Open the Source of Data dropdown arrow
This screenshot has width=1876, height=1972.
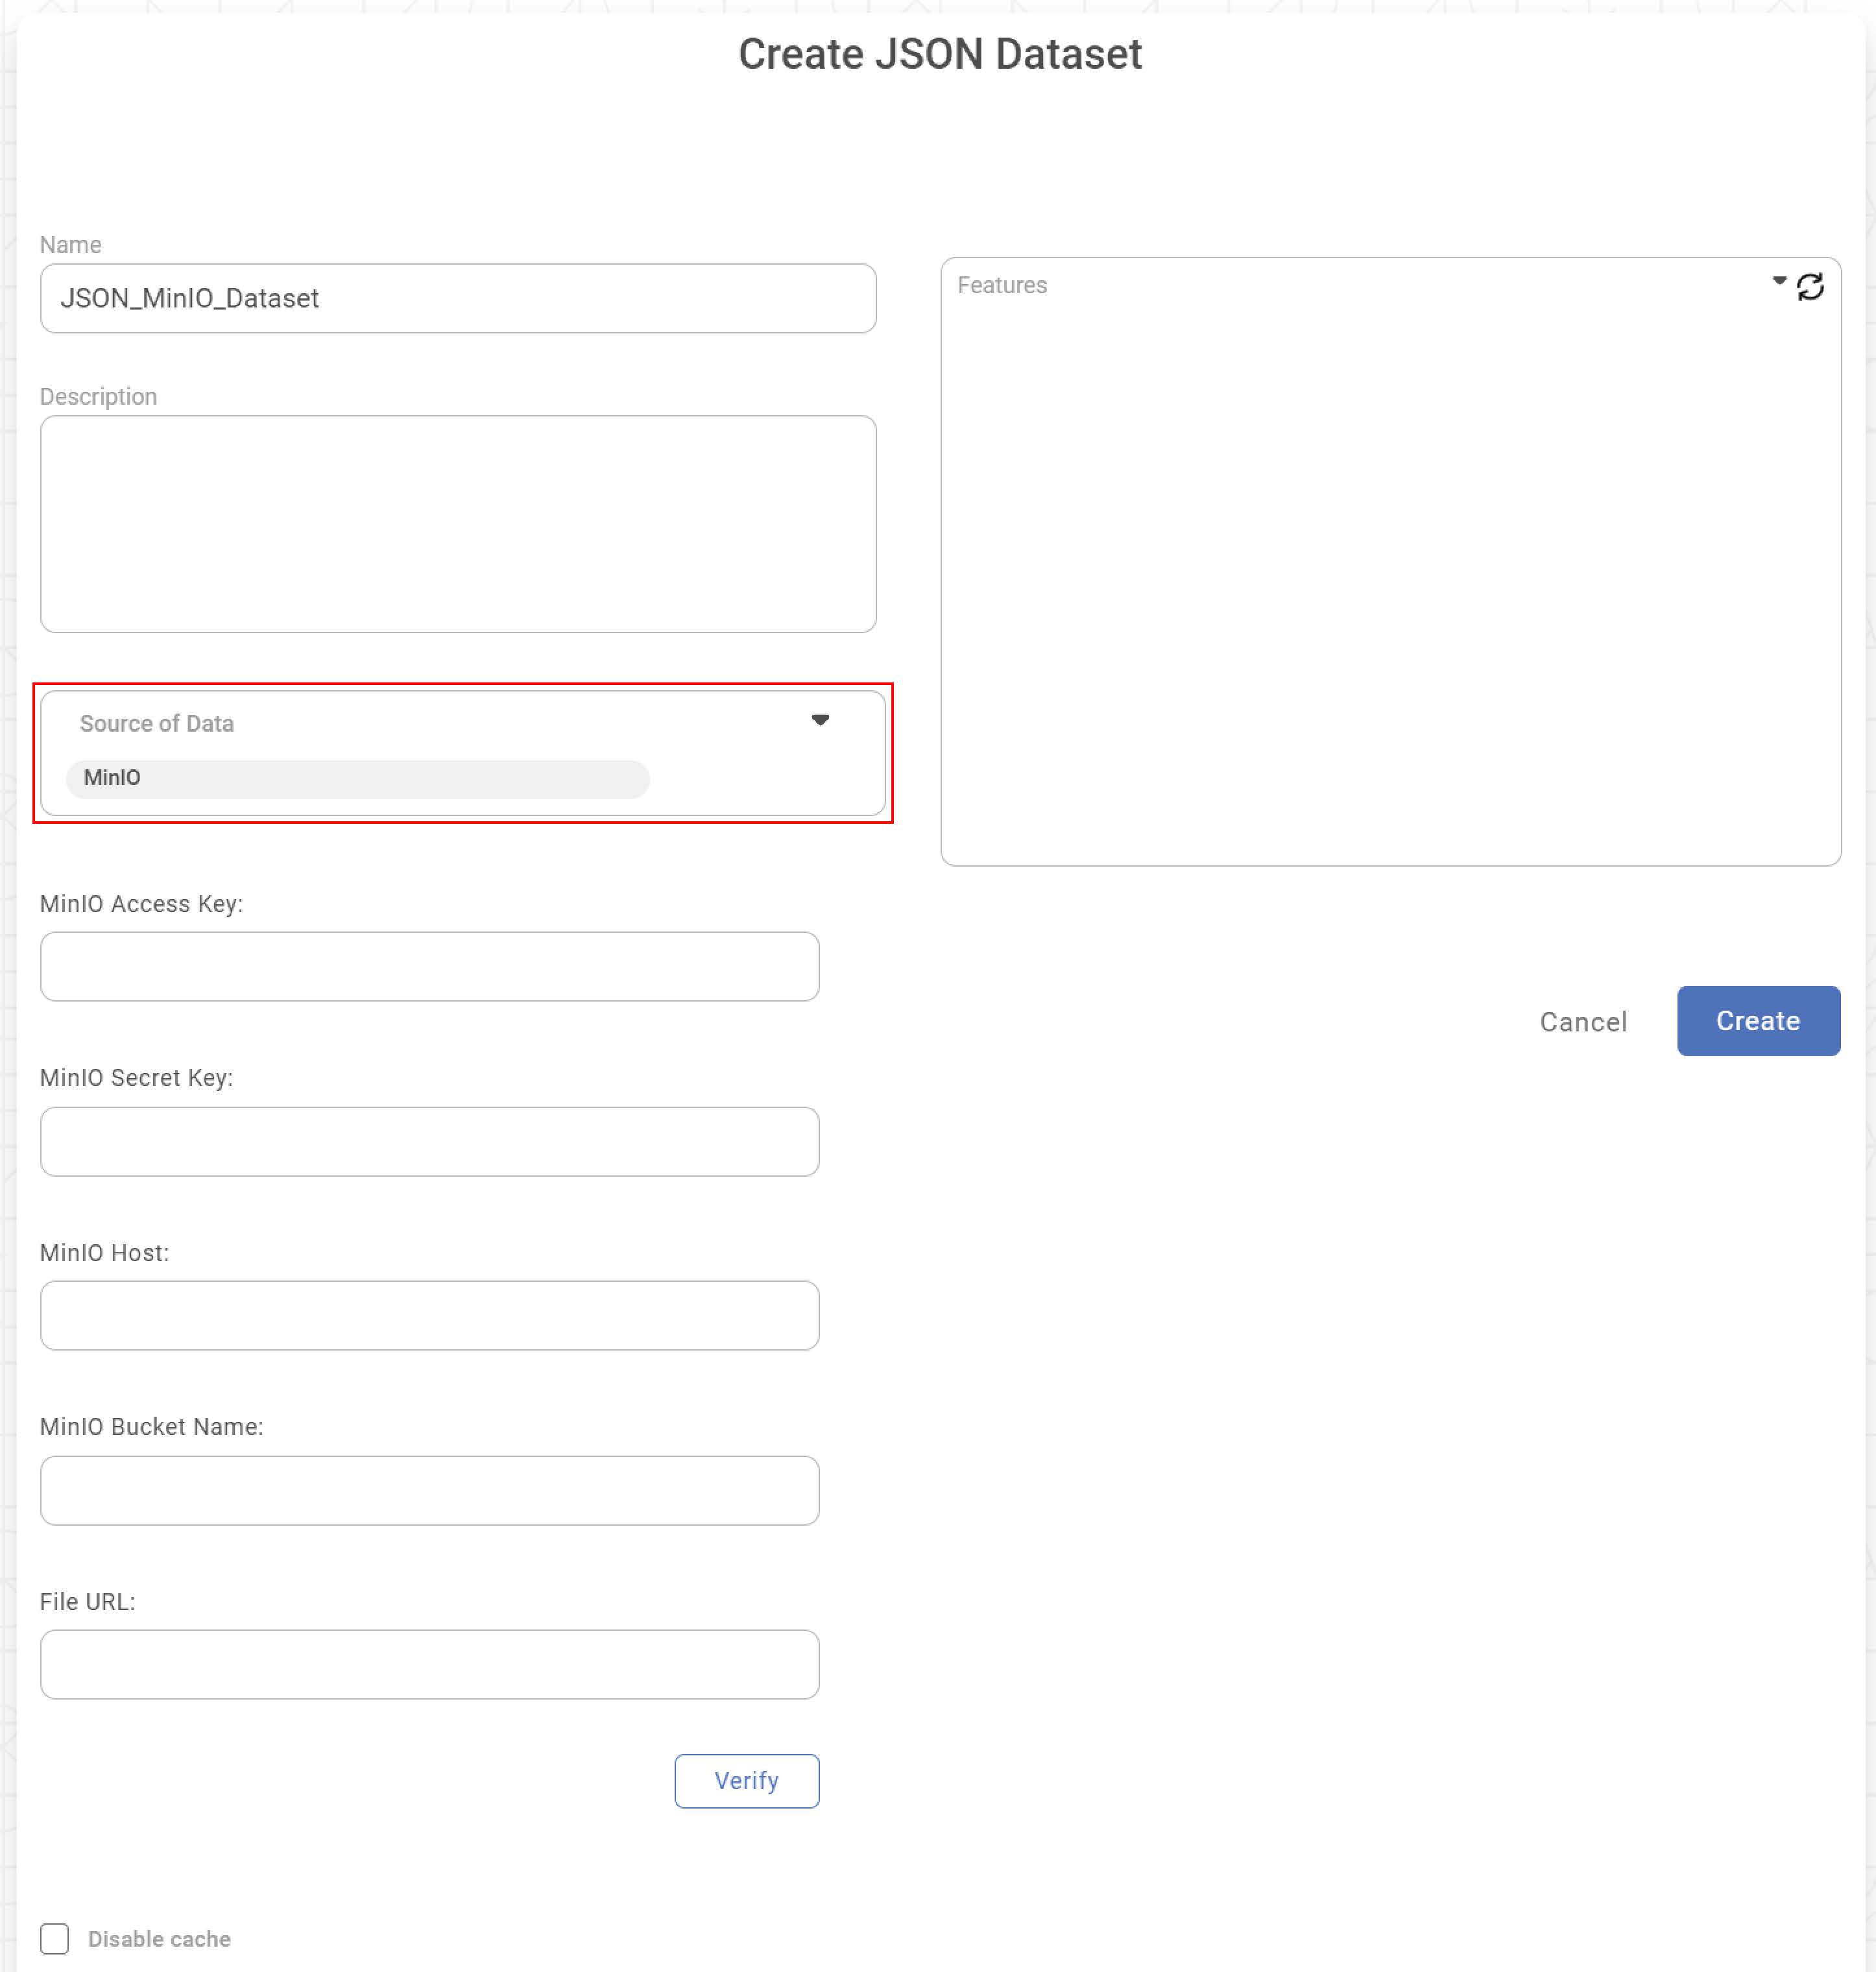(x=820, y=720)
